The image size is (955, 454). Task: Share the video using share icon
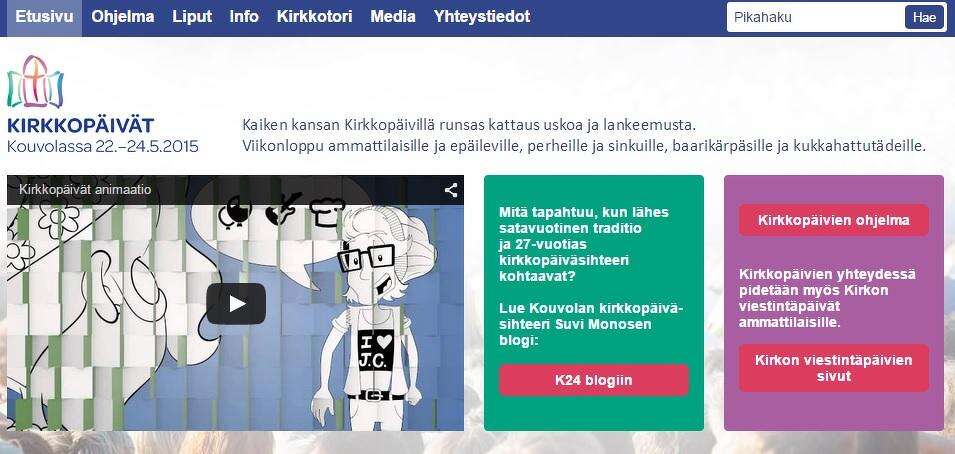pyautogui.click(x=451, y=190)
